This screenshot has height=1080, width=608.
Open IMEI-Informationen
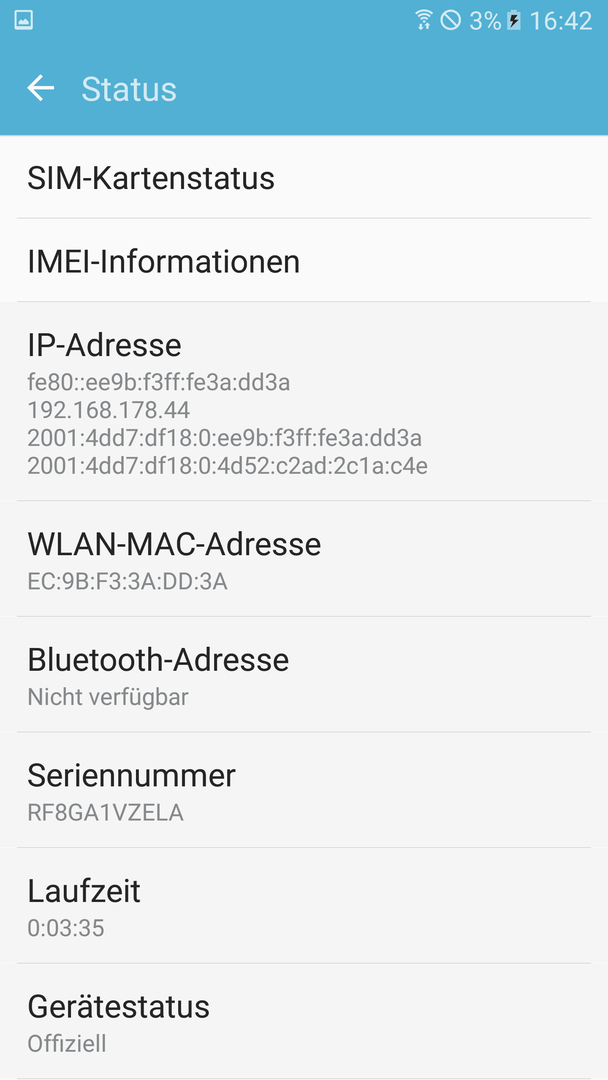tap(304, 260)
